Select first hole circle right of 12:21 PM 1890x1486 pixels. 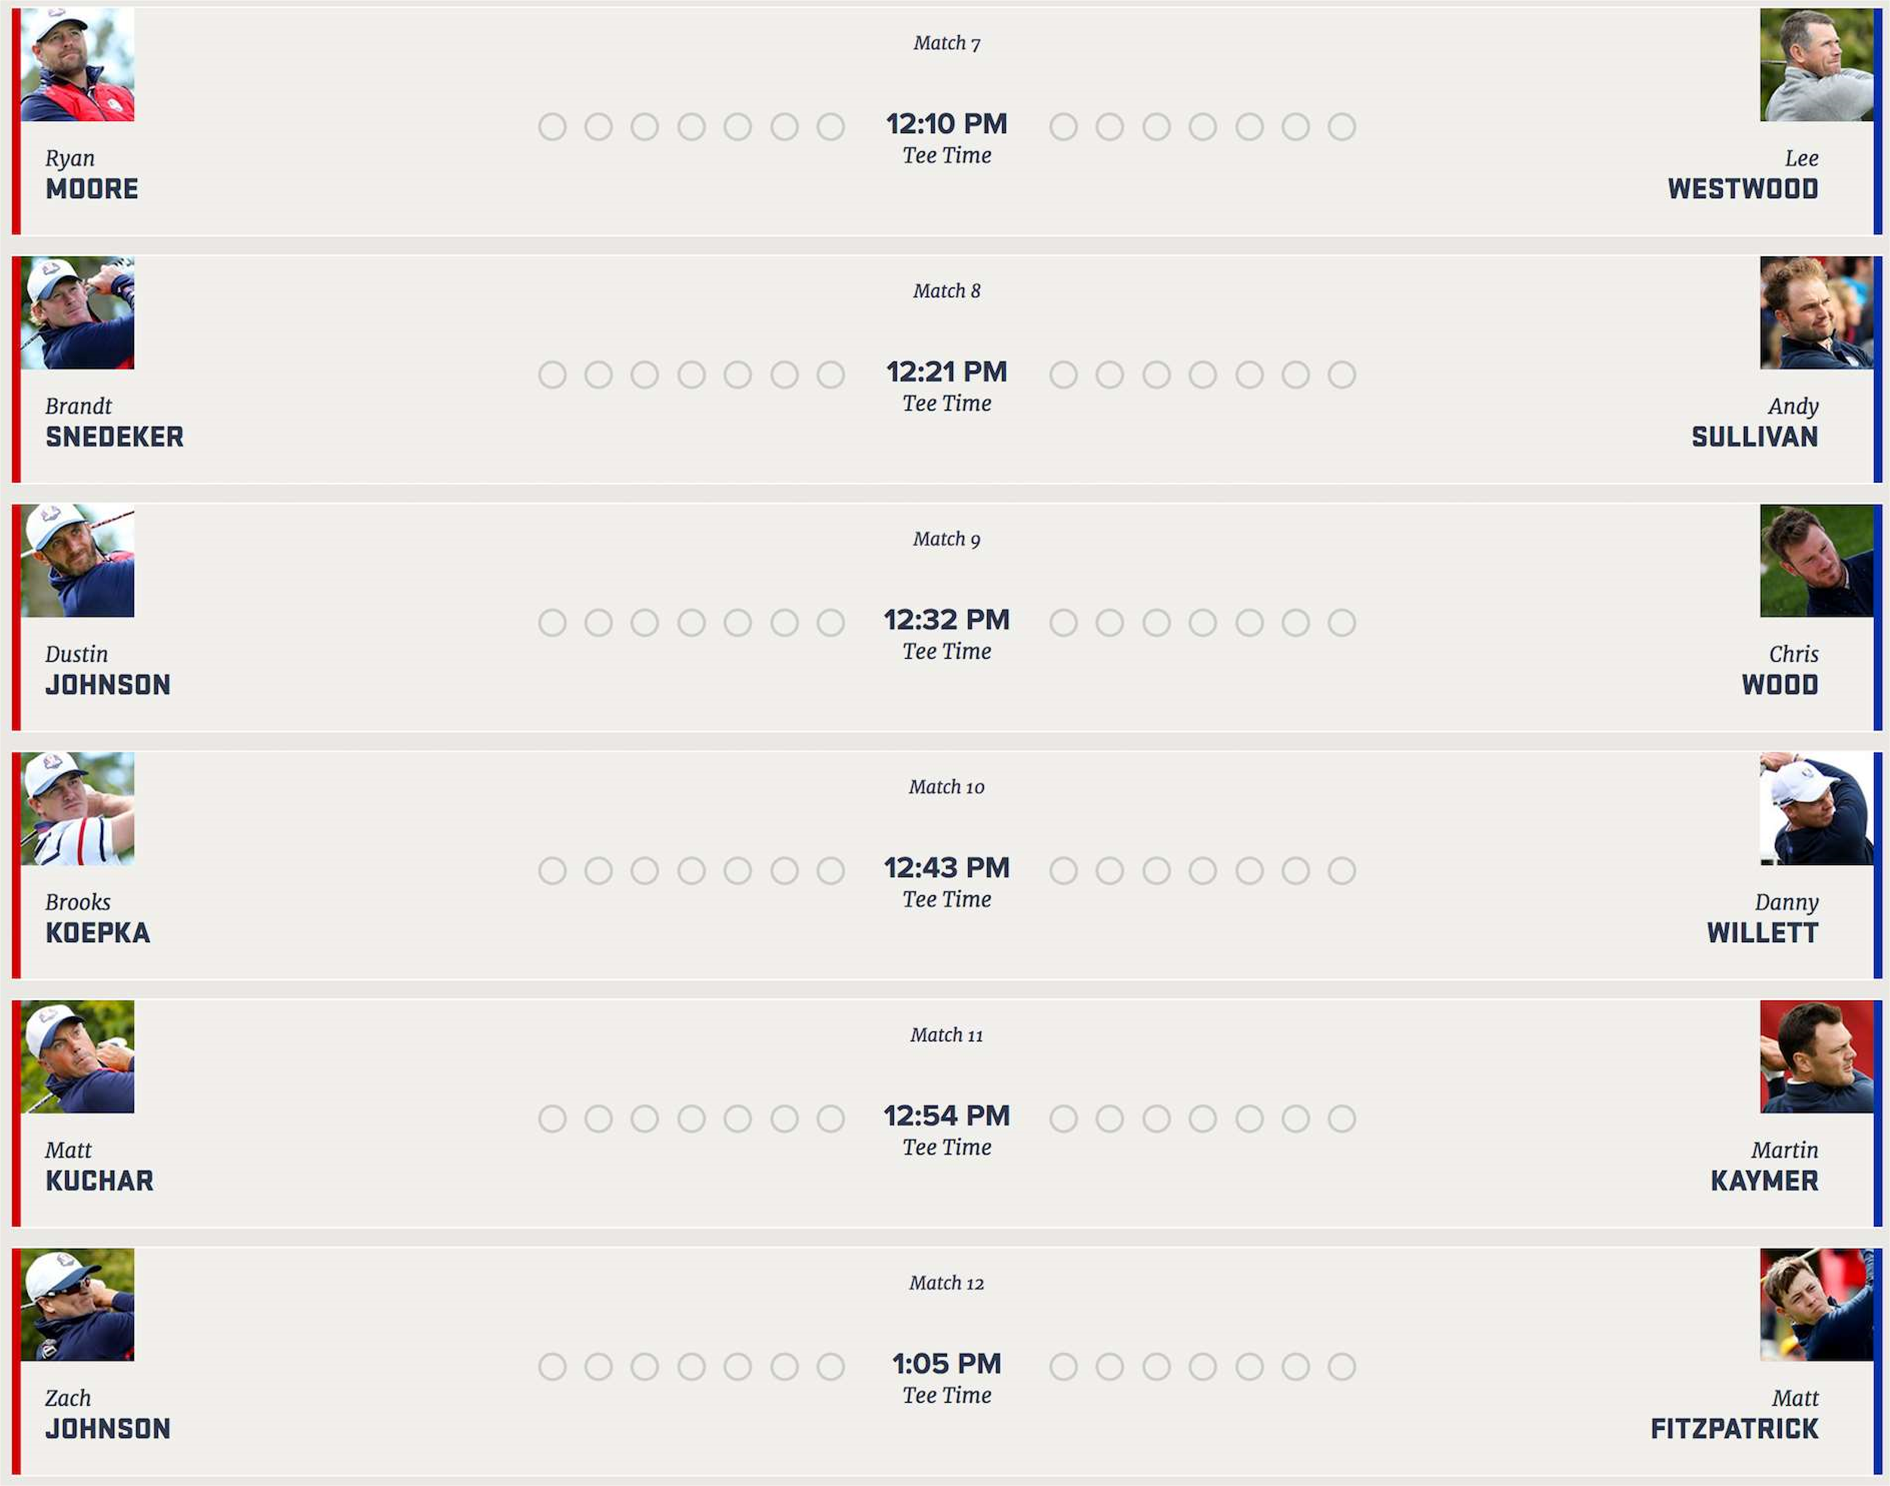coord(1064,375)
